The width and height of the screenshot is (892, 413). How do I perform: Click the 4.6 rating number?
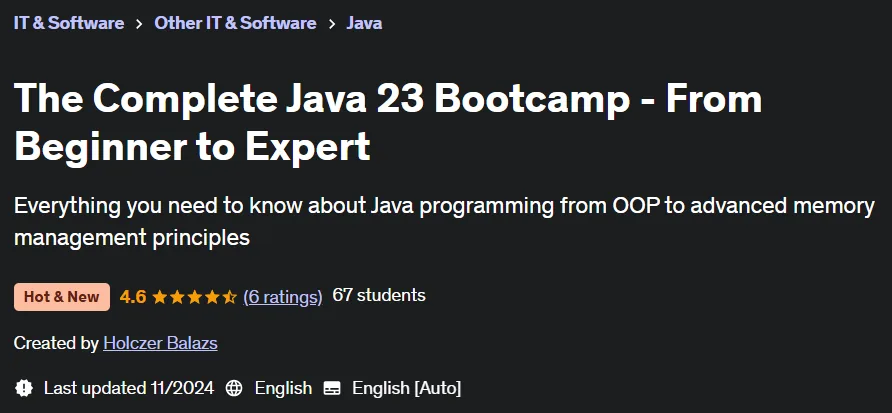coord(133,296)
